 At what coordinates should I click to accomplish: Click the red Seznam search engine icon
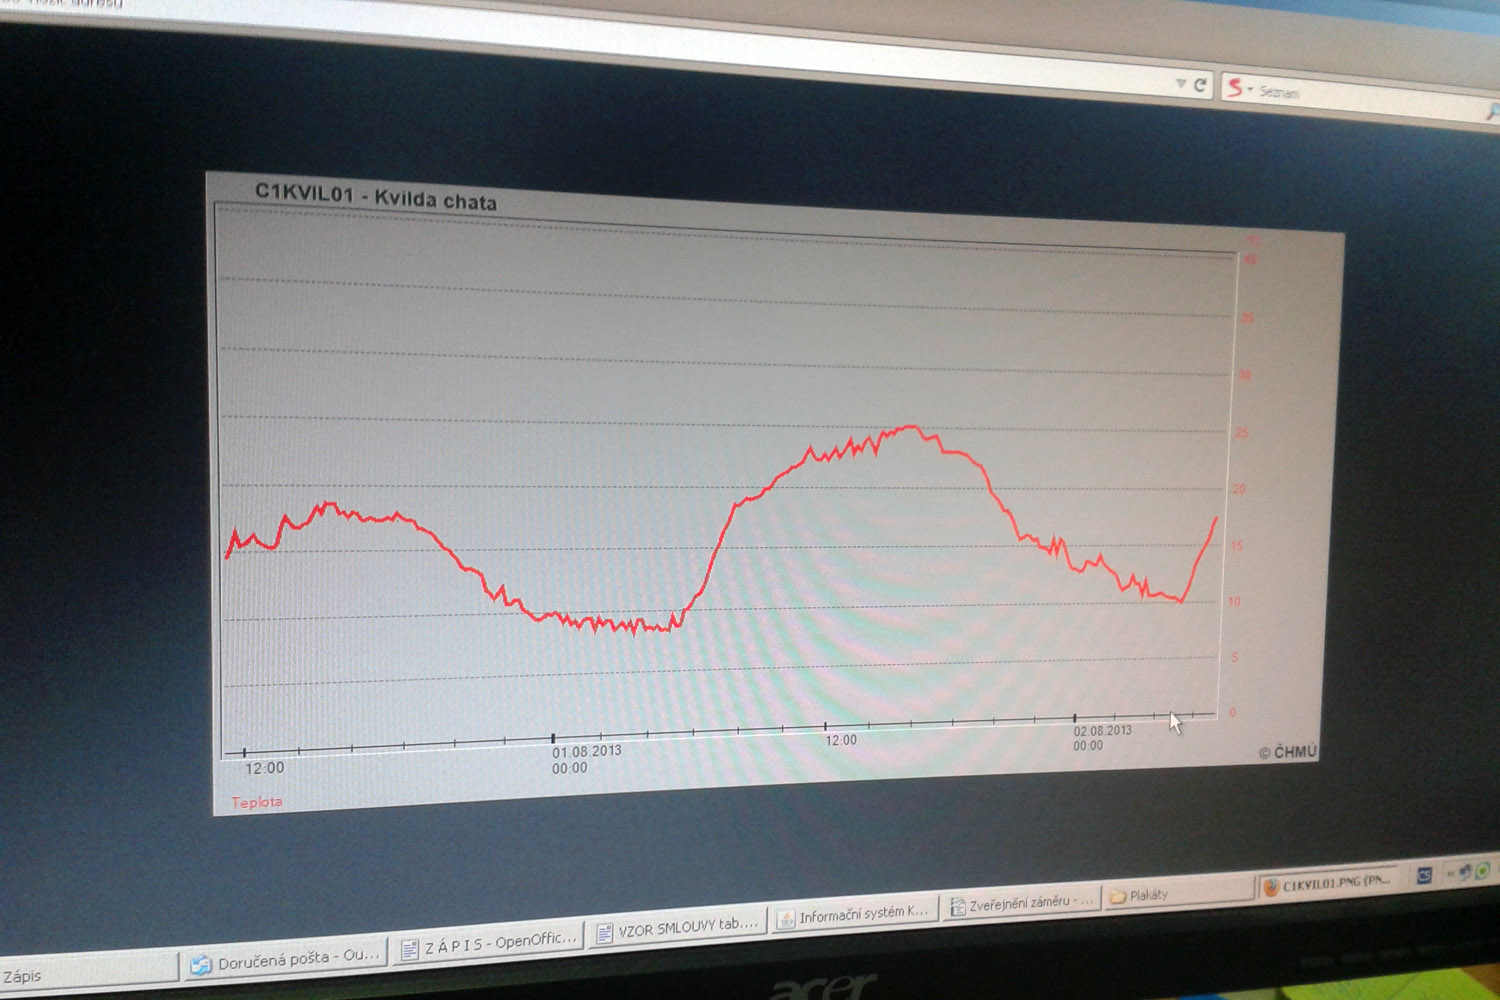point(1235,88)
